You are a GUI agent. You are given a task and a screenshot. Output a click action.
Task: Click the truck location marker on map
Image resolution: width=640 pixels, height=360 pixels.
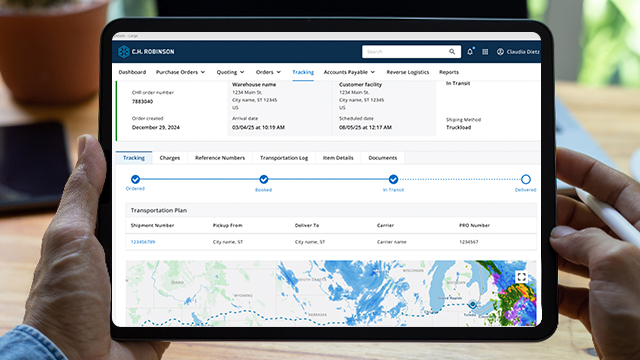pyautogui.click(x=473, y=304)
